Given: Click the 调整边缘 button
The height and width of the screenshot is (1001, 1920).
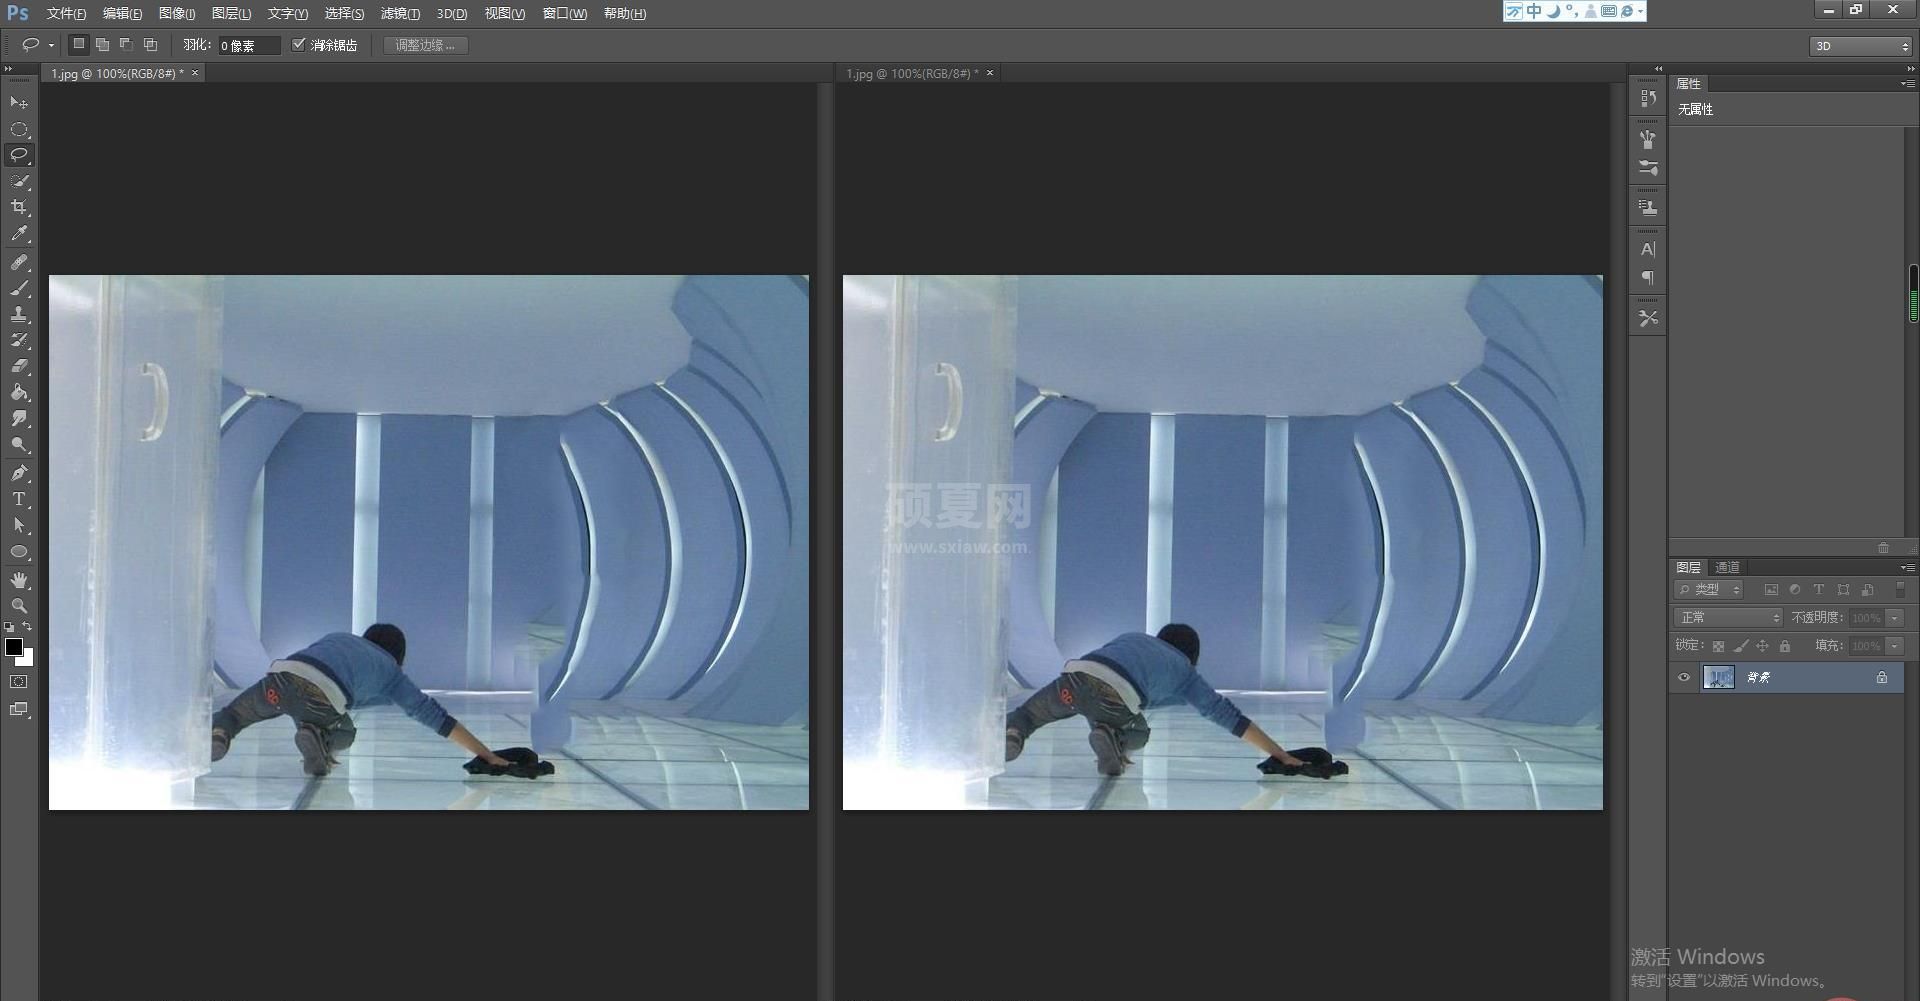Looking at the screenshot, I should 426,45.
